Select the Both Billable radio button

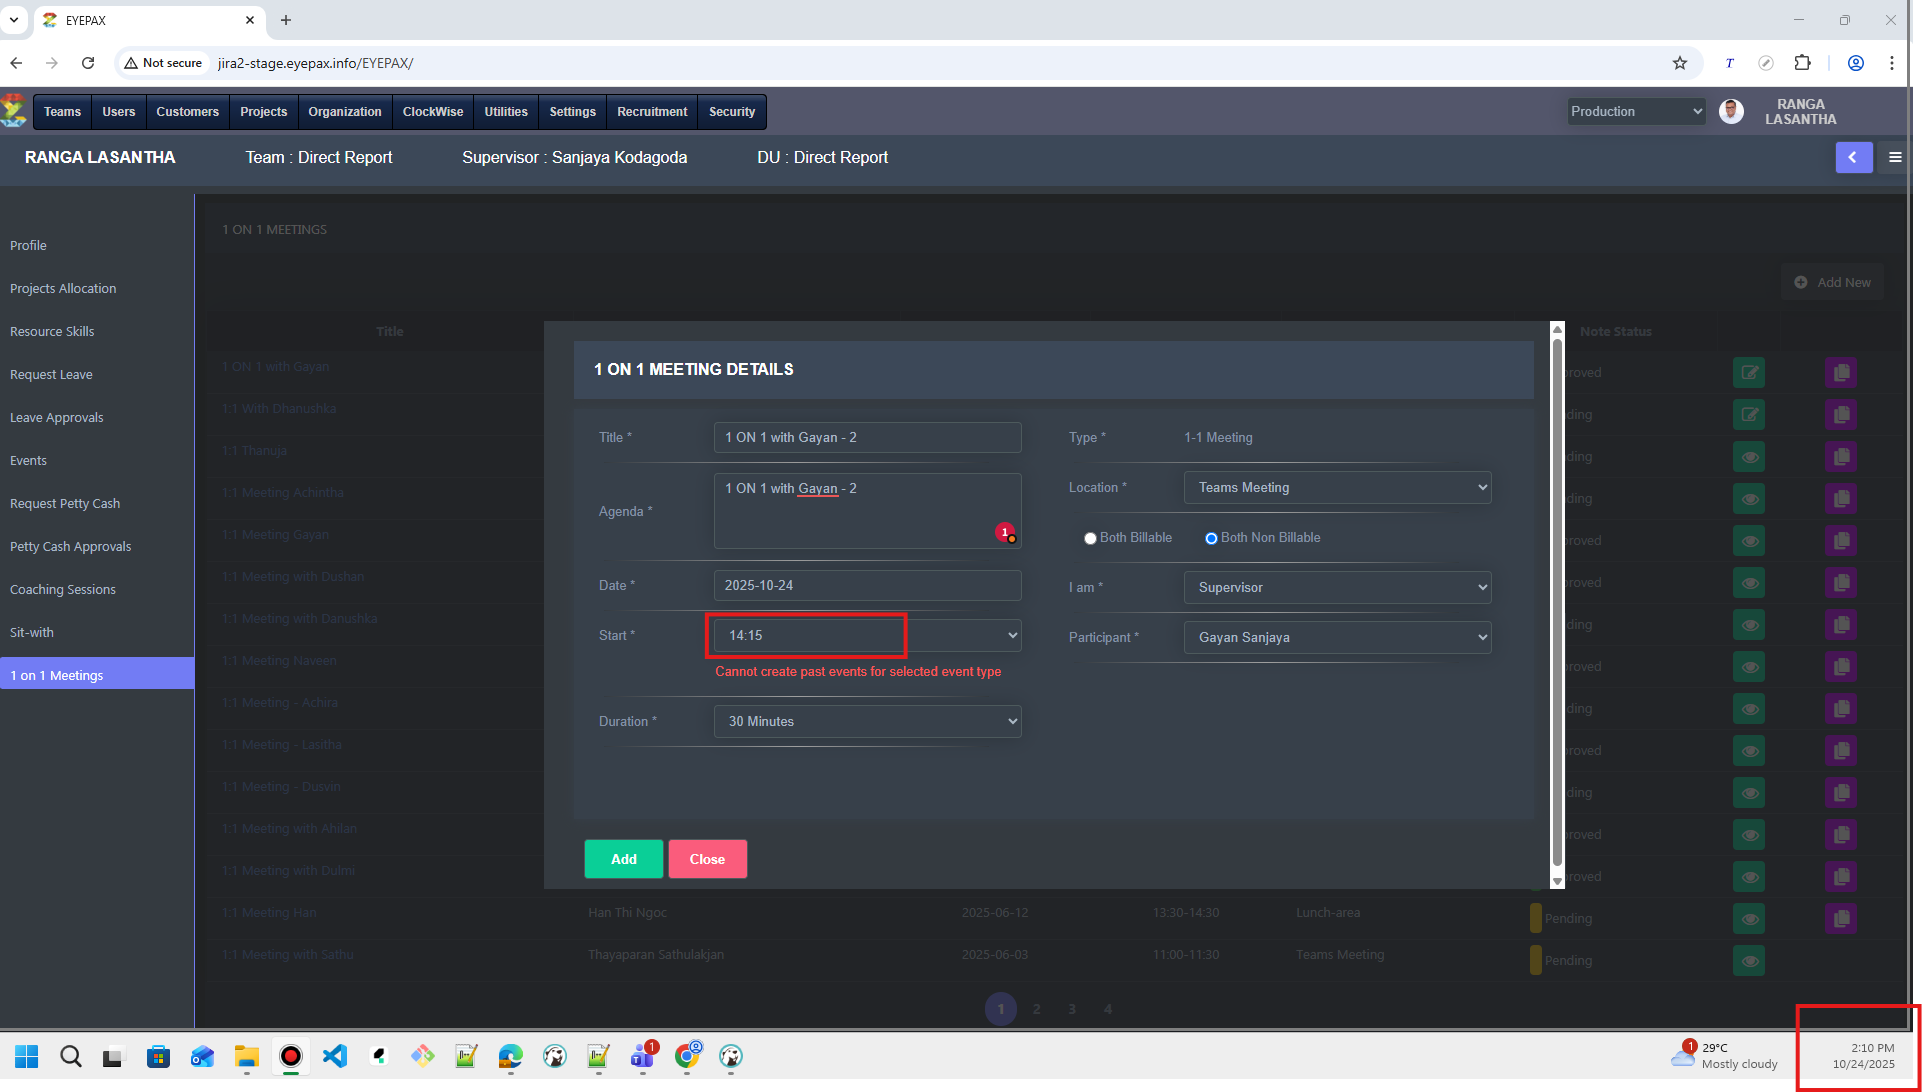point(1090,538)
